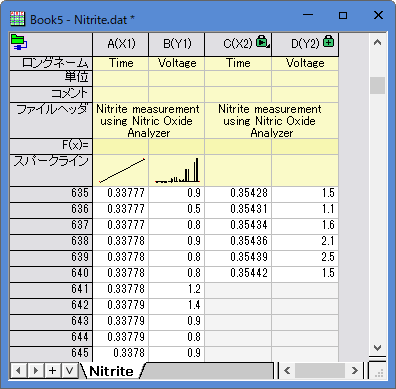Click the file header text under columns C and D
Viewport: 396px width, 389px height.
tap(272, 121)
